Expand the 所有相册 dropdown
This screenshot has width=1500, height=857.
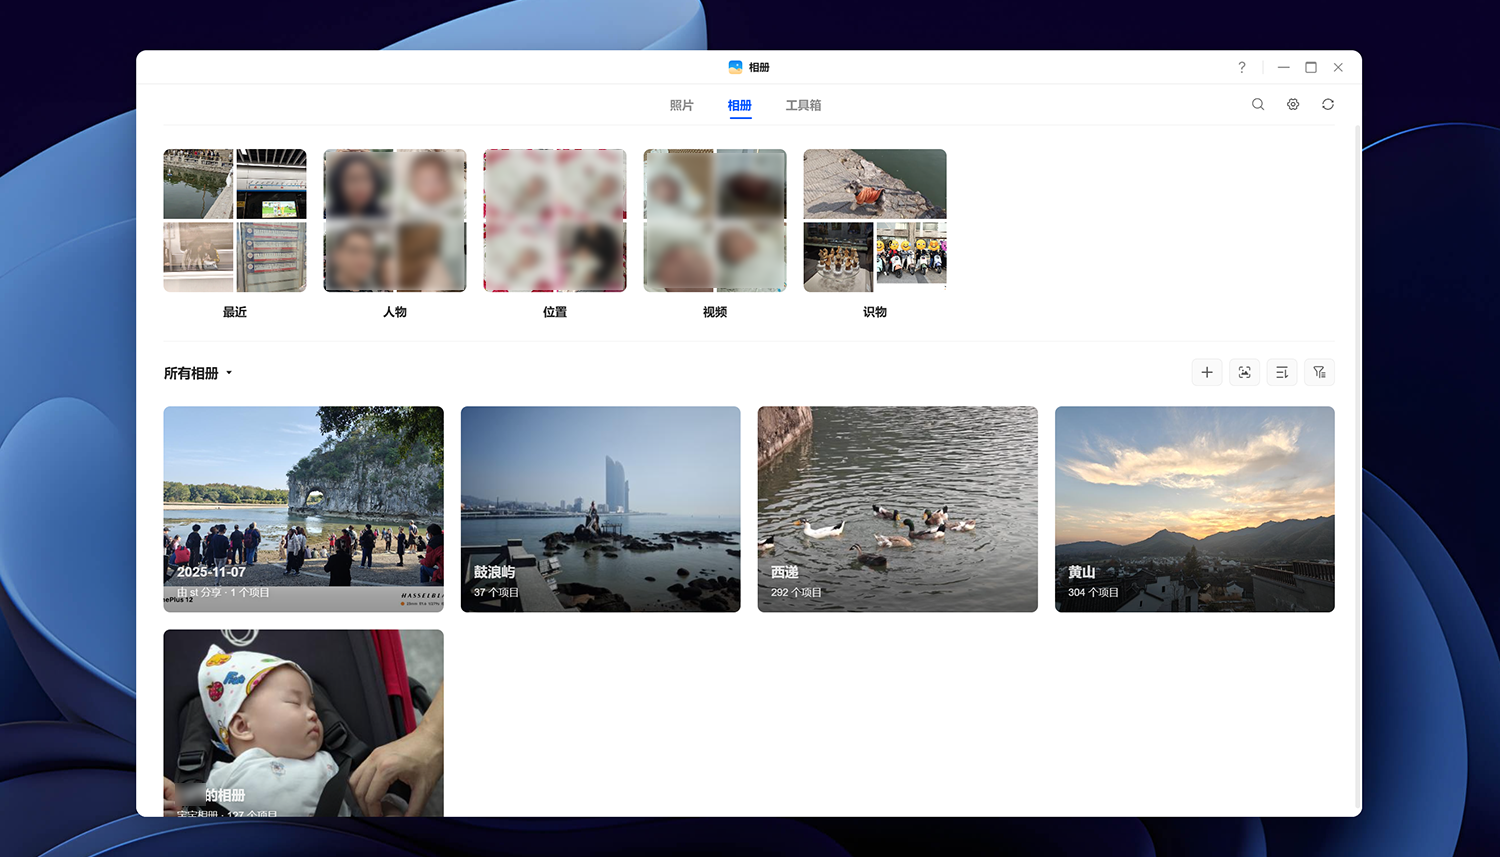pos(198,373)
